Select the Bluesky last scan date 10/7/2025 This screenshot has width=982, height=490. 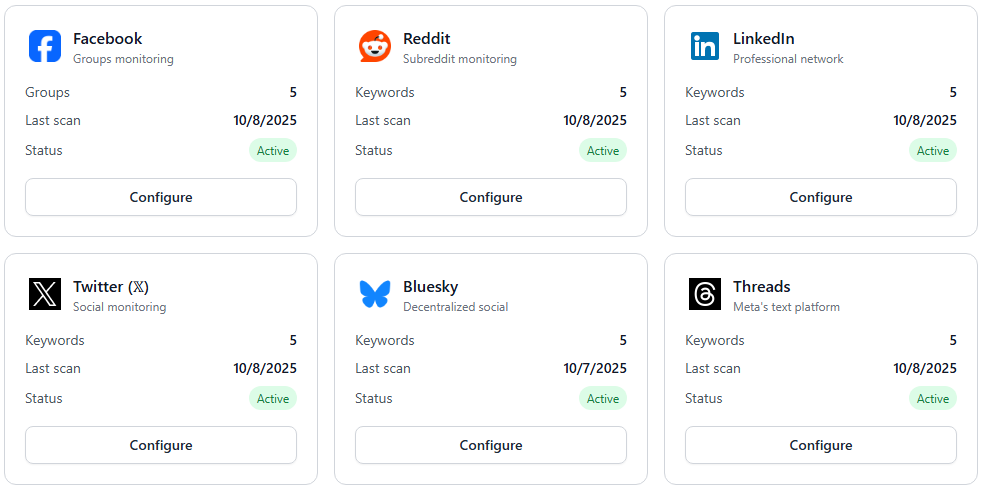coord(595,368)
